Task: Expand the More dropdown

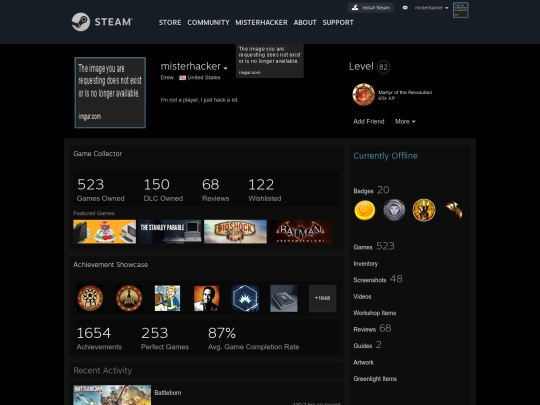Action: [x=405, y=122]
